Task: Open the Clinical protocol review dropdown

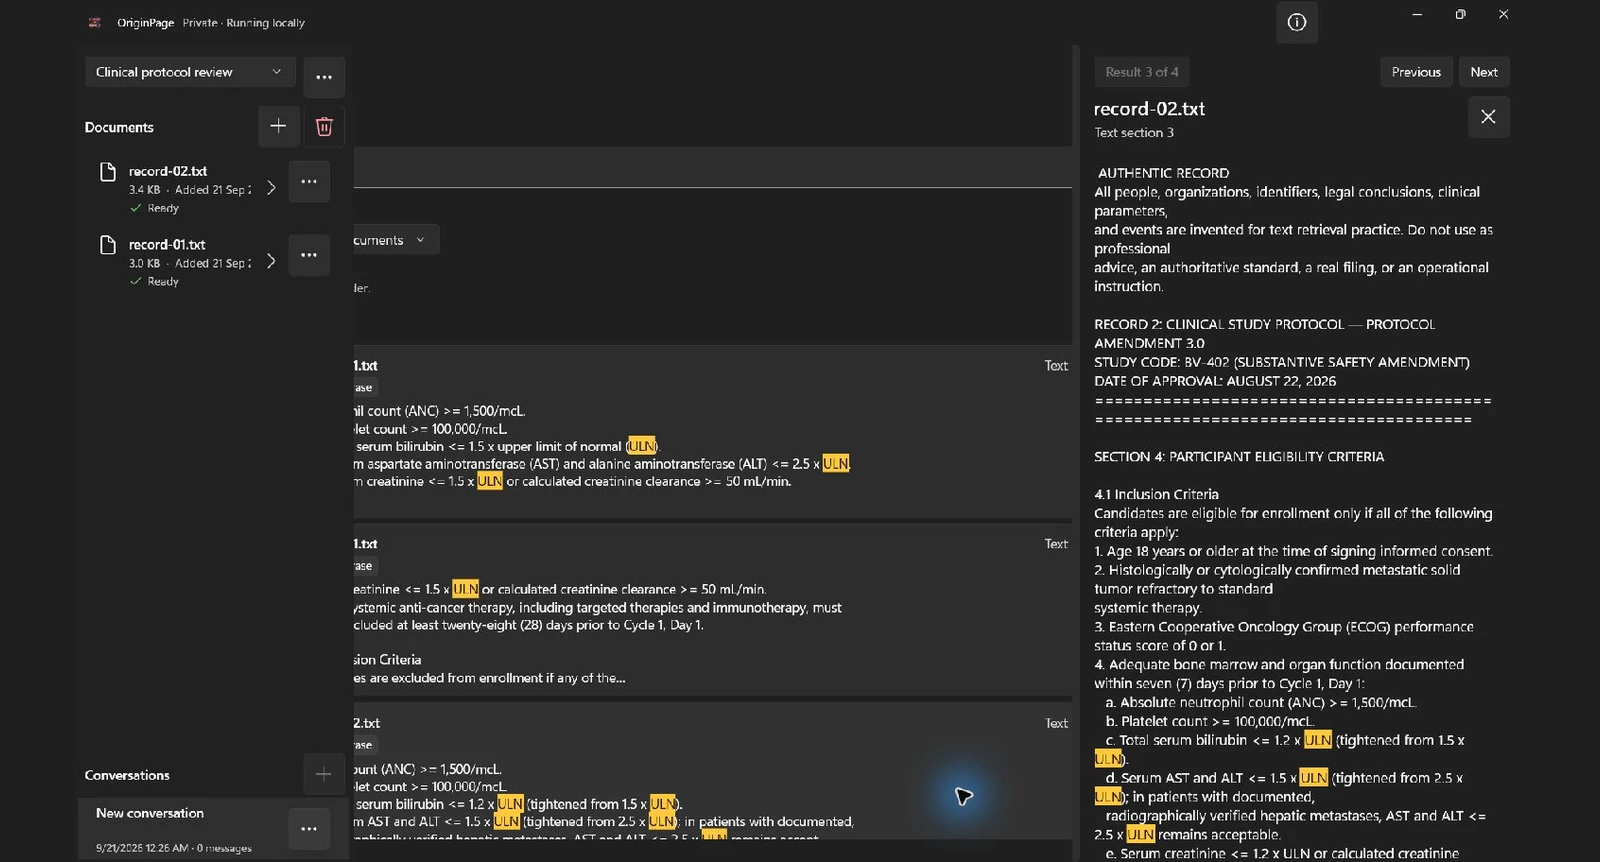Action: tap(190, 72)
